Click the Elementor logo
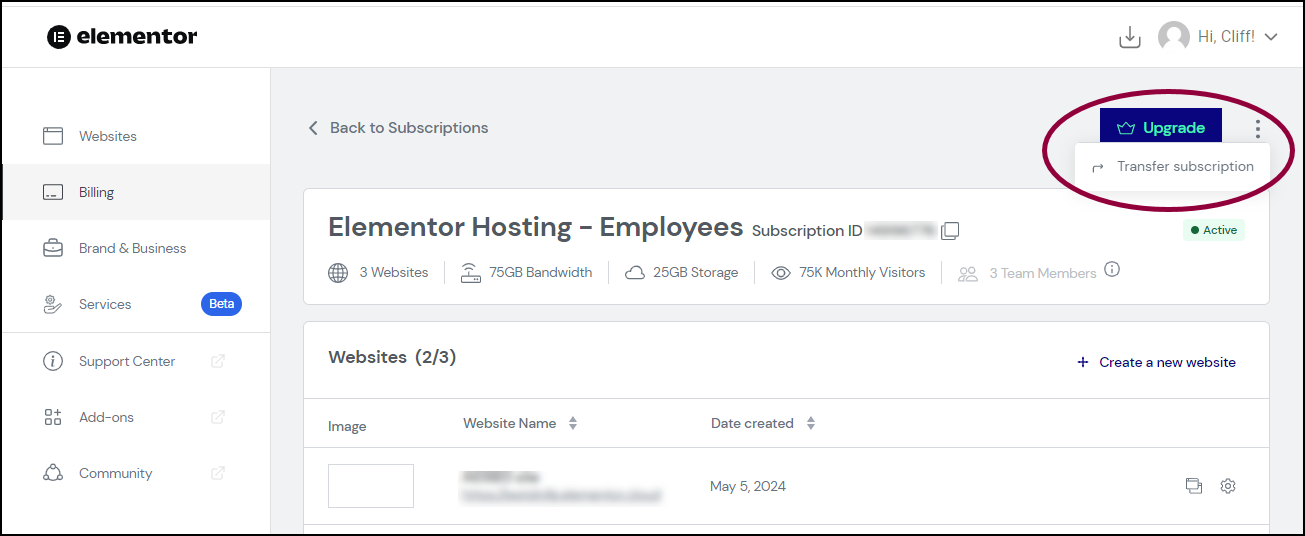This screenshot has height=536, width=1305. point(122,37)
